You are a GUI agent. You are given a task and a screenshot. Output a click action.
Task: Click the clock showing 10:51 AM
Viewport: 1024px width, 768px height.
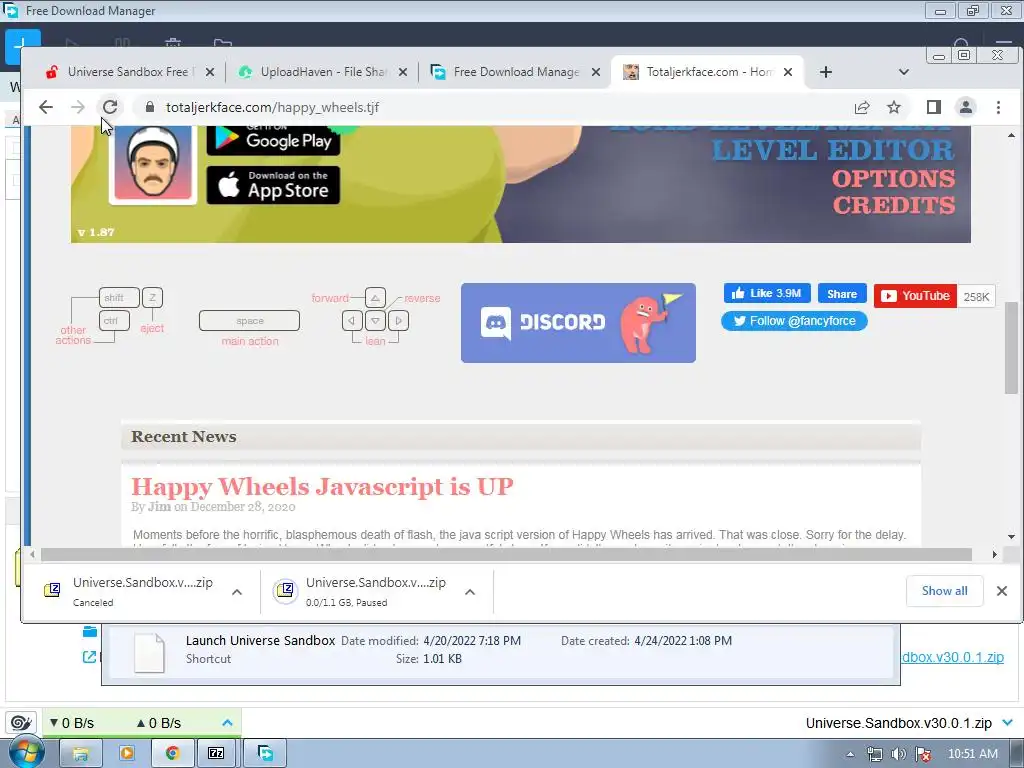pos(972,754)
